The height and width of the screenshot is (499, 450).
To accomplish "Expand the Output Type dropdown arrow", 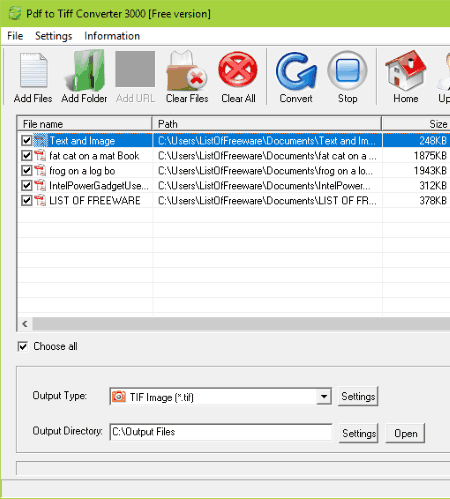I will (324, 396).
